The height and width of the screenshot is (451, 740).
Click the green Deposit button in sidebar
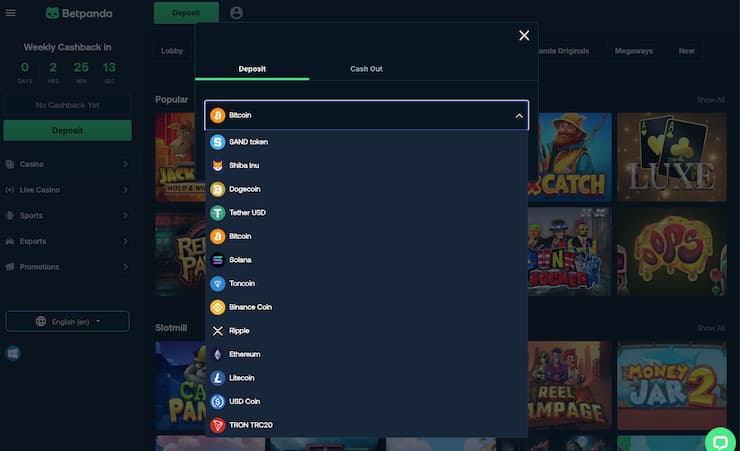tap(67, 130)
